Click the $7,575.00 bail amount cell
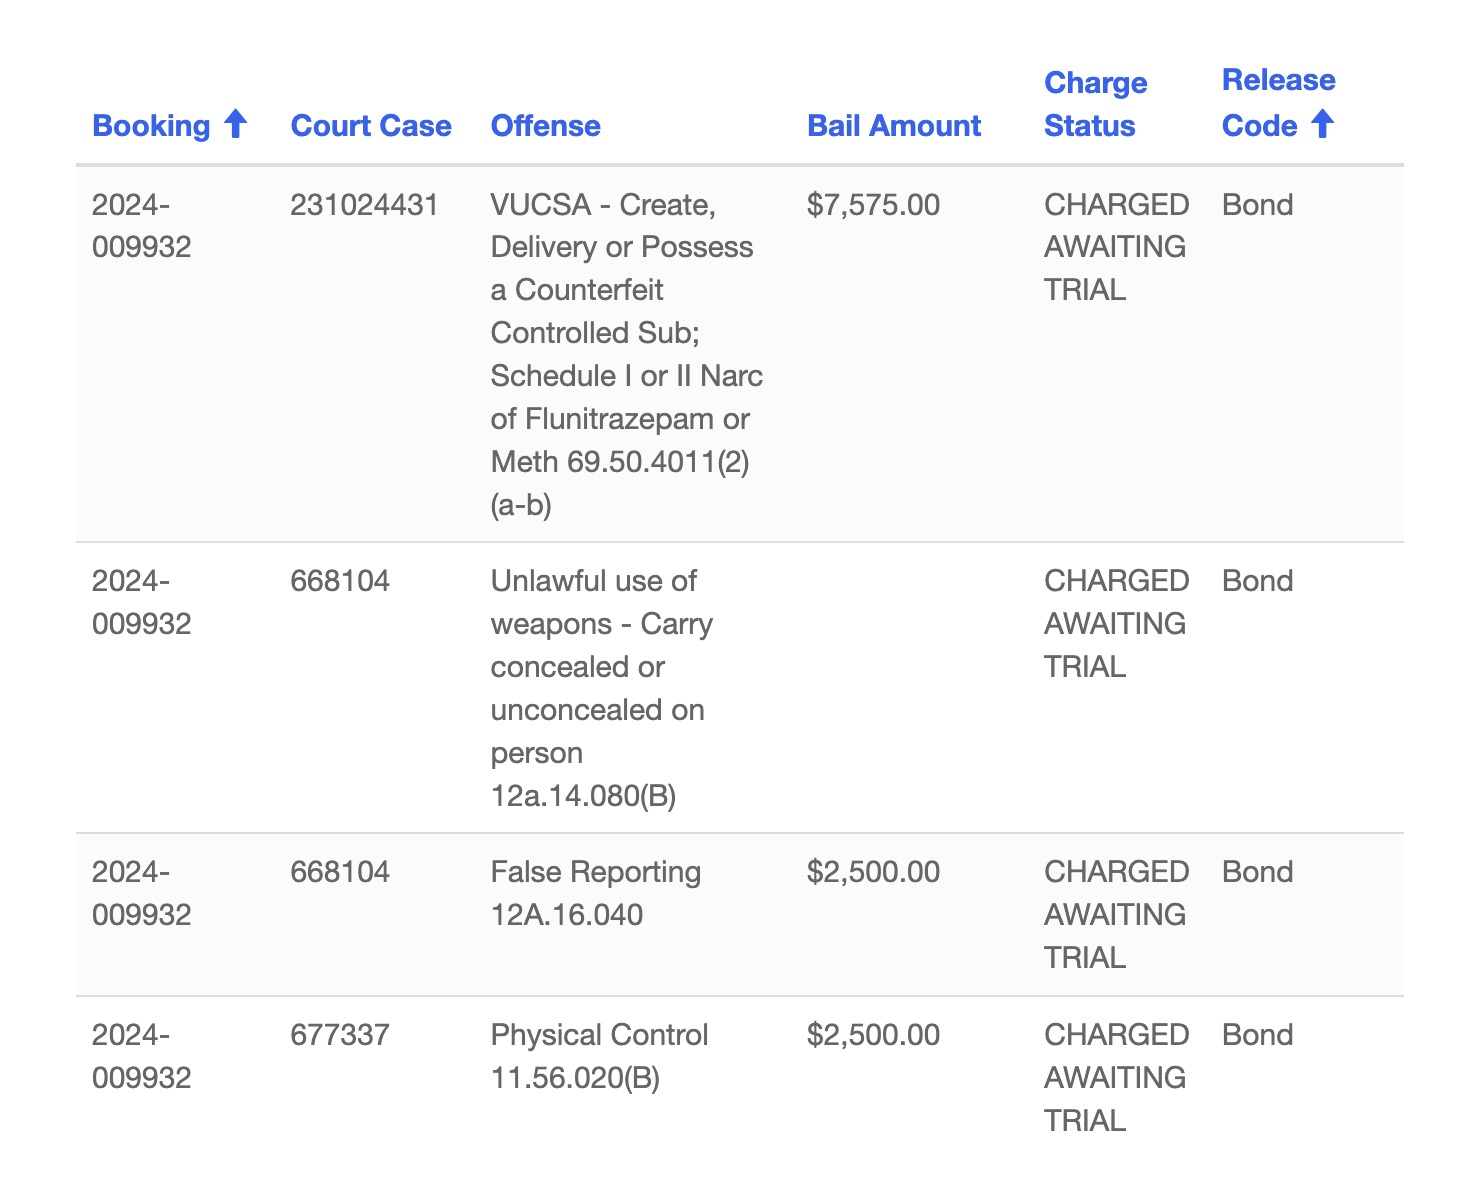The width and height of the screenshot is (1484, 1188). tap(873, 205)
